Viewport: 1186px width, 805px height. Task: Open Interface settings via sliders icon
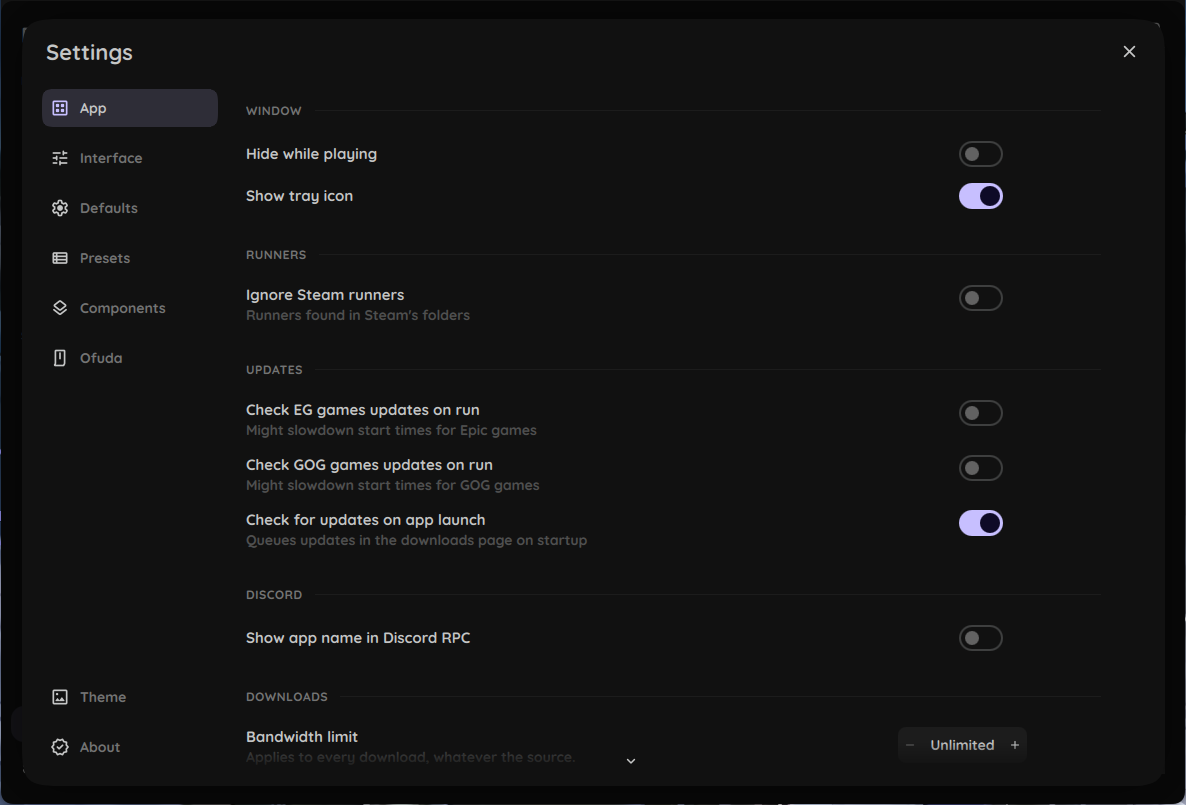coord(60,158)
